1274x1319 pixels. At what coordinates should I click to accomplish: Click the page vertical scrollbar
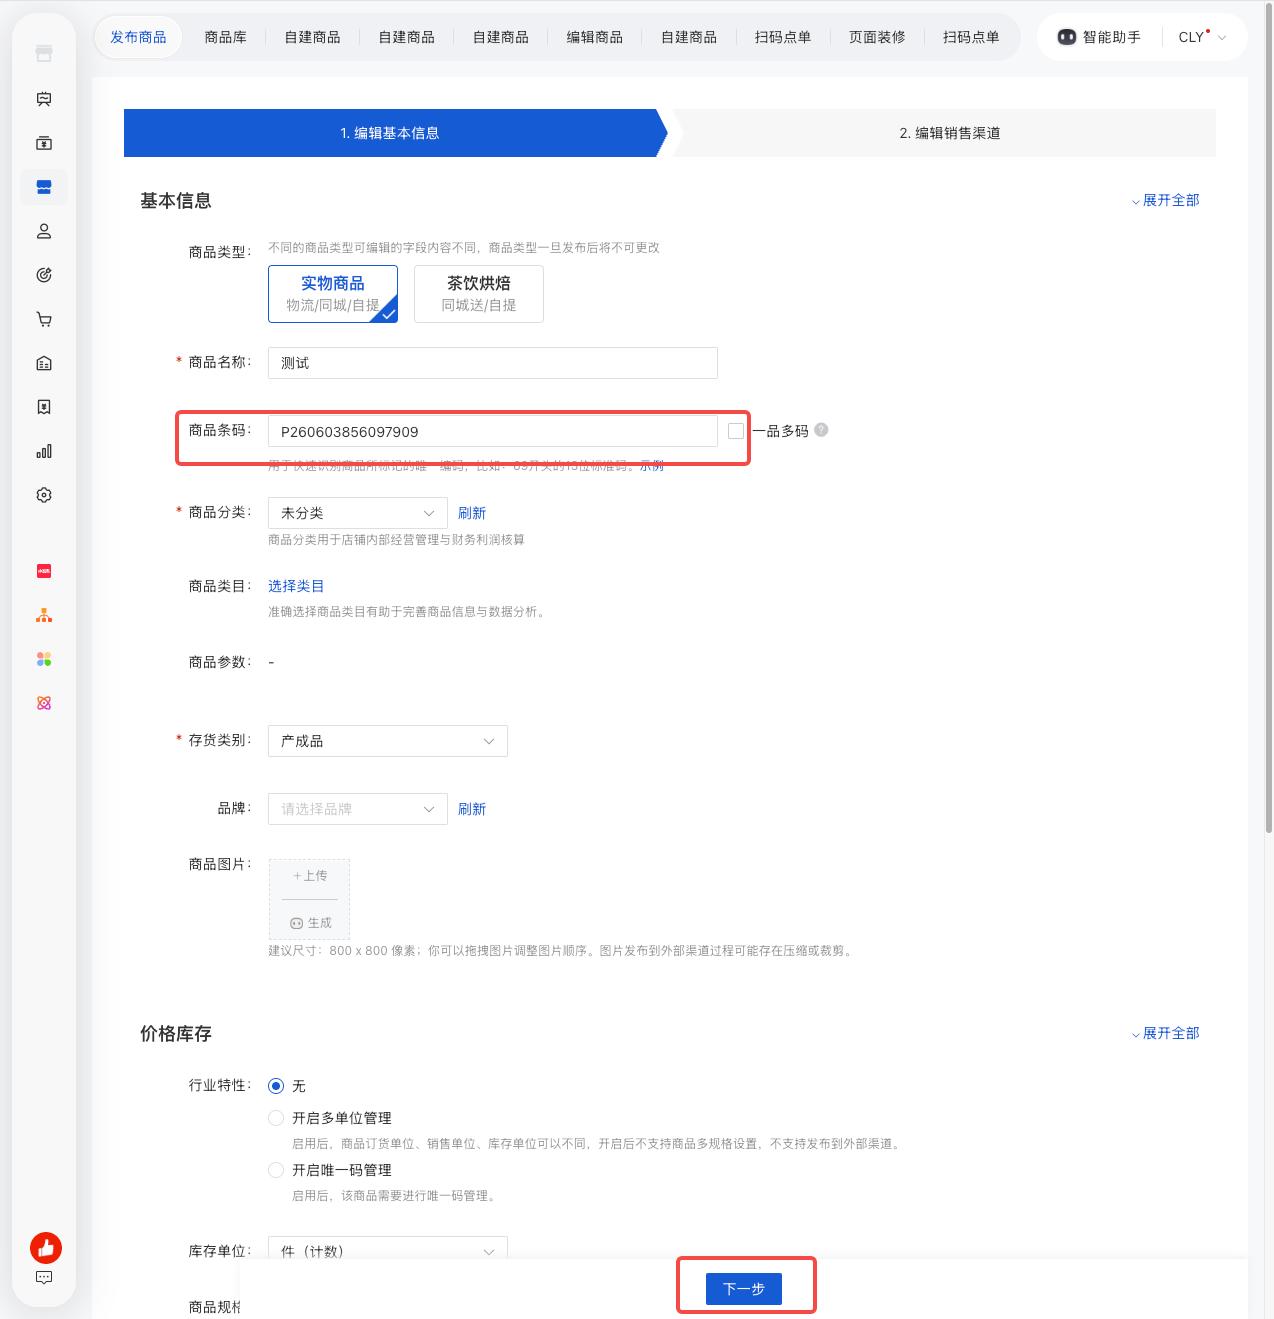tap(1269, 420)
